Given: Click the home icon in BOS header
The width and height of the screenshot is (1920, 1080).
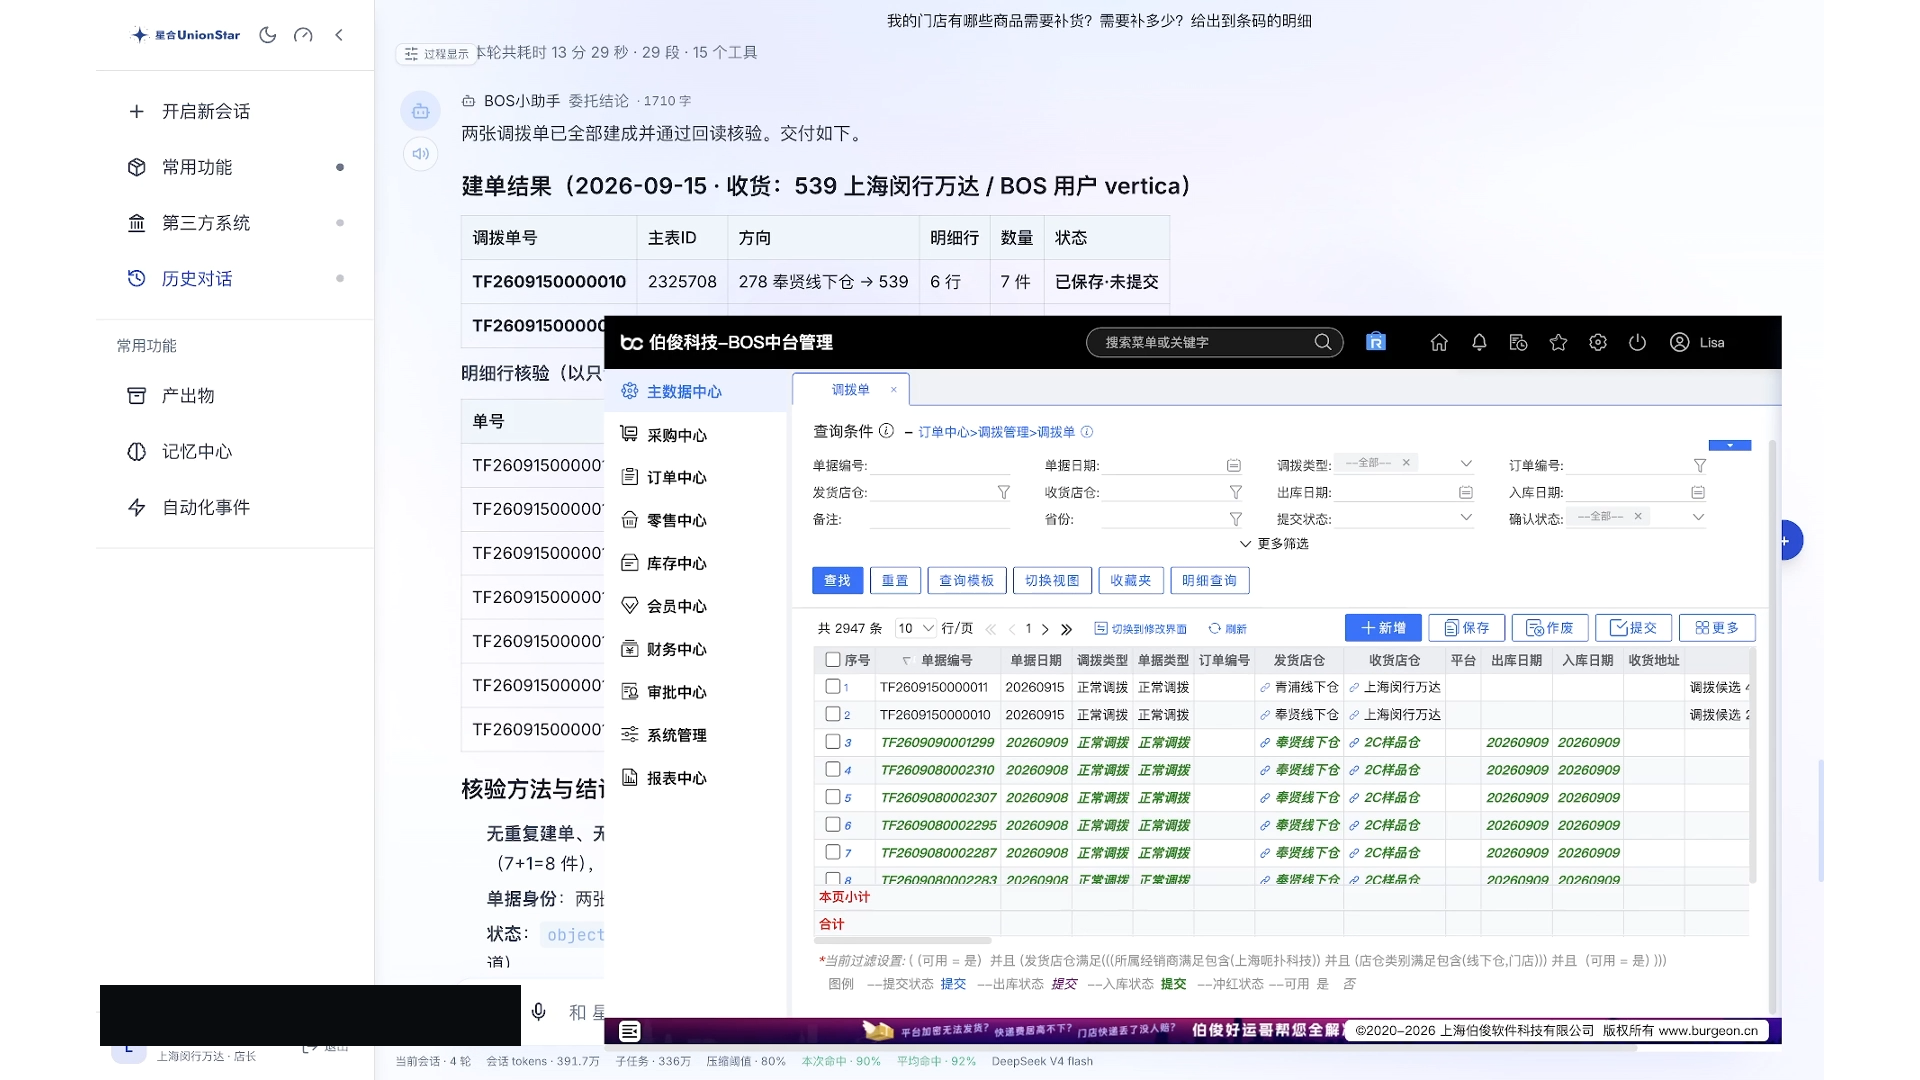Looking at the screenshot, I should [x=1439, y=342].
